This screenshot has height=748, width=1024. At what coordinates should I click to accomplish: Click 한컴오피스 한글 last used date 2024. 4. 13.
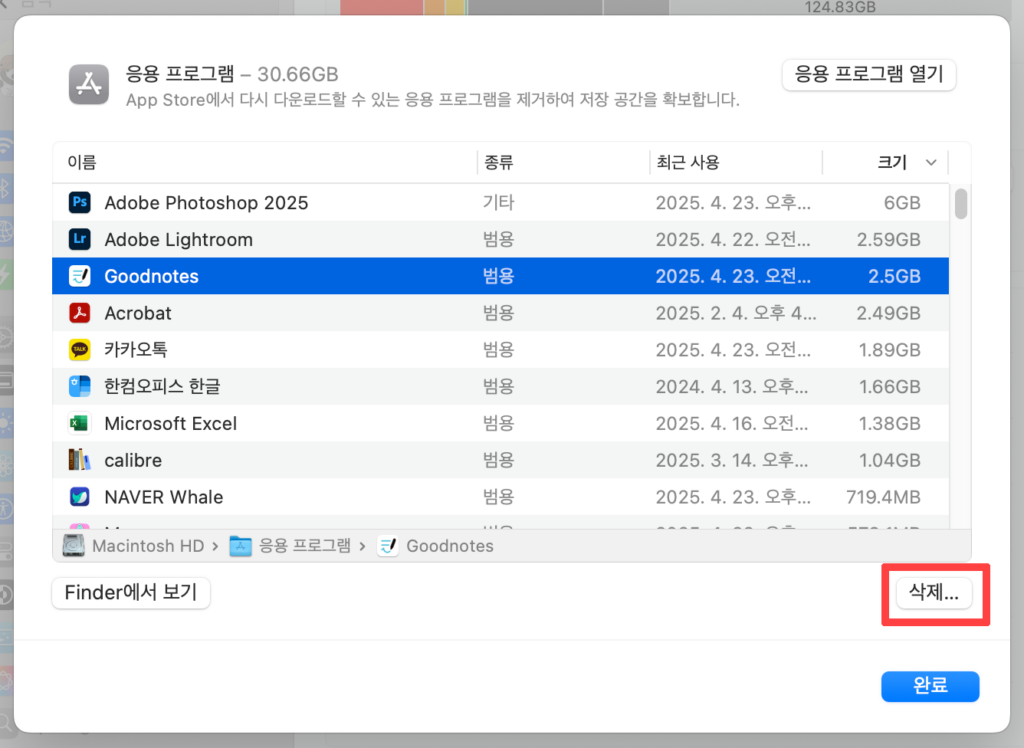click(x=732, y=386)
